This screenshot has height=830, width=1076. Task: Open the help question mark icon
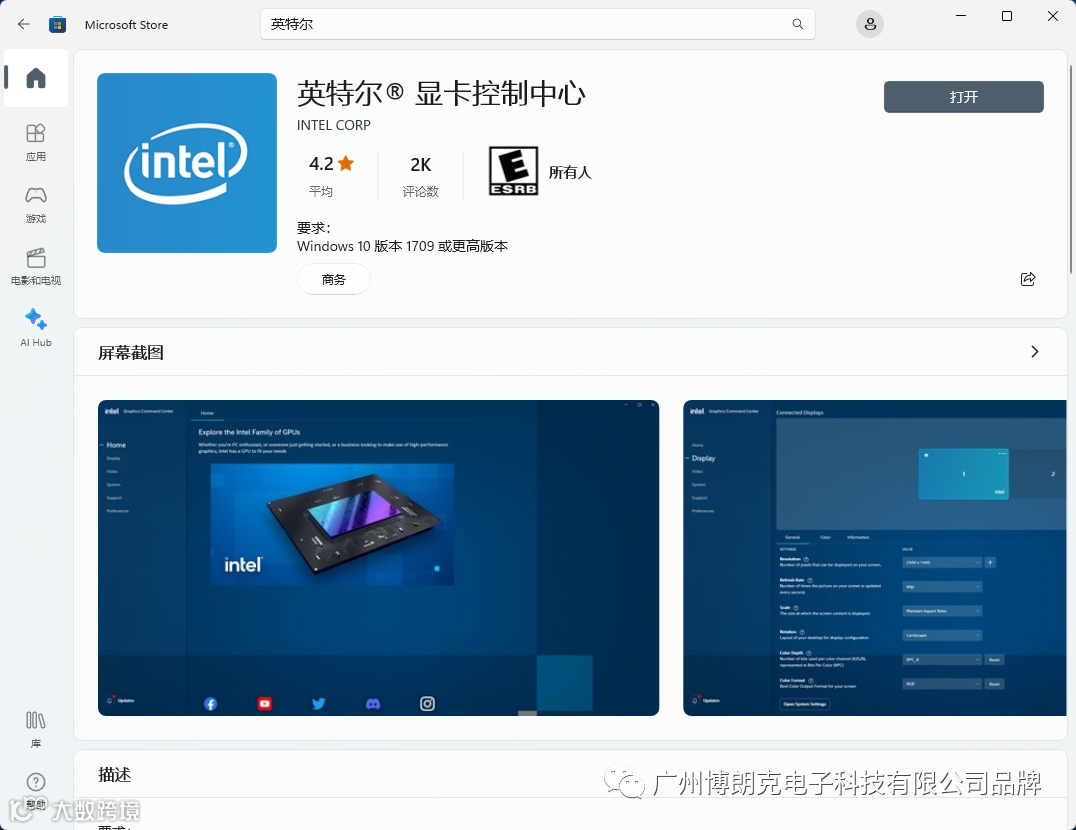pyautogui.click(x=36, y=782)
